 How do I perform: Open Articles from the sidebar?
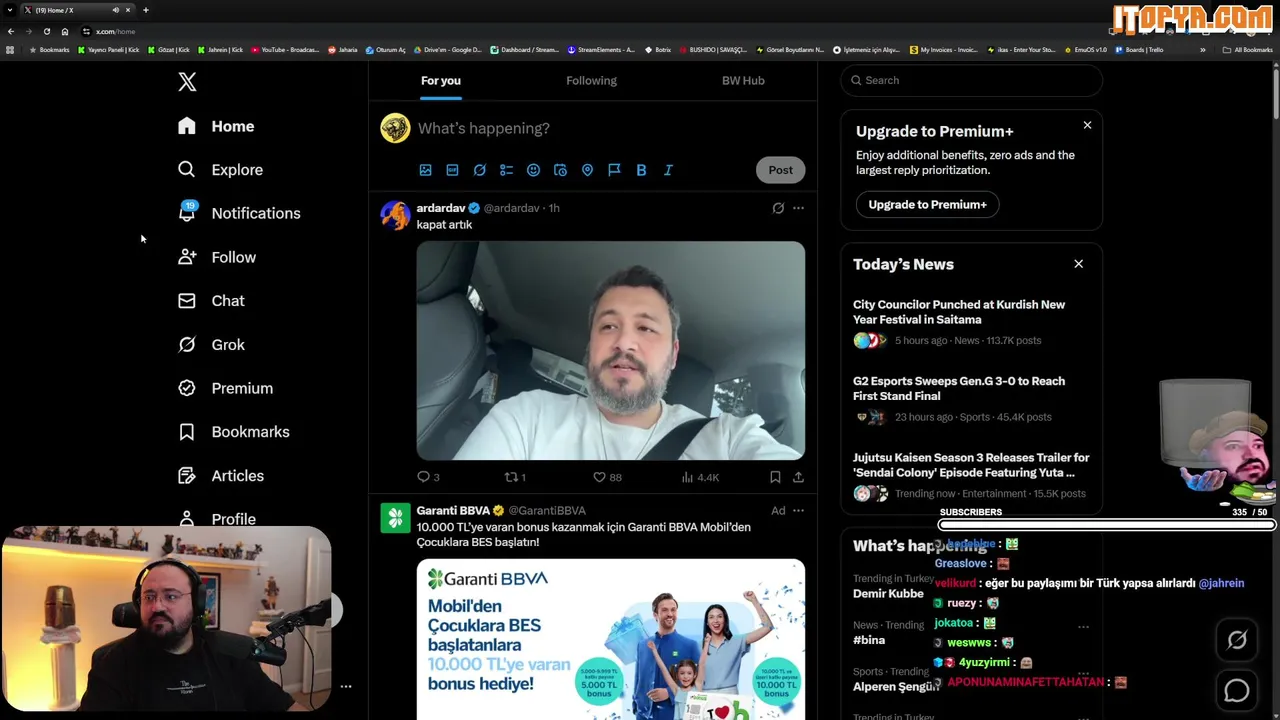tap(220, 476)
